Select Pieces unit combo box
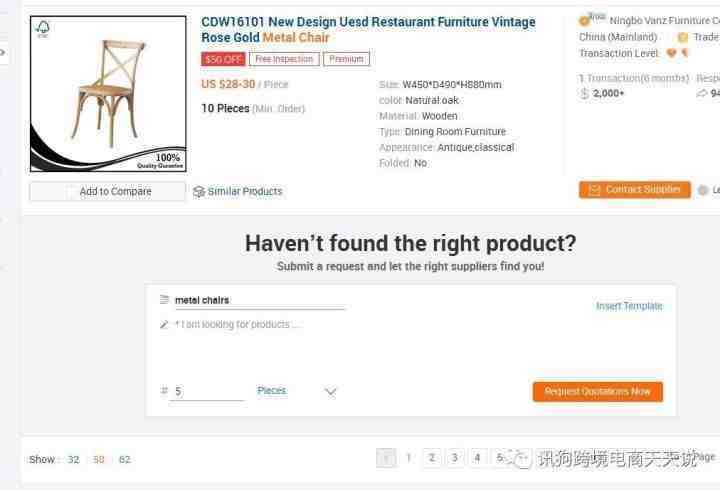The width and height of the screenshot is (720, 490). coord(297,391)
